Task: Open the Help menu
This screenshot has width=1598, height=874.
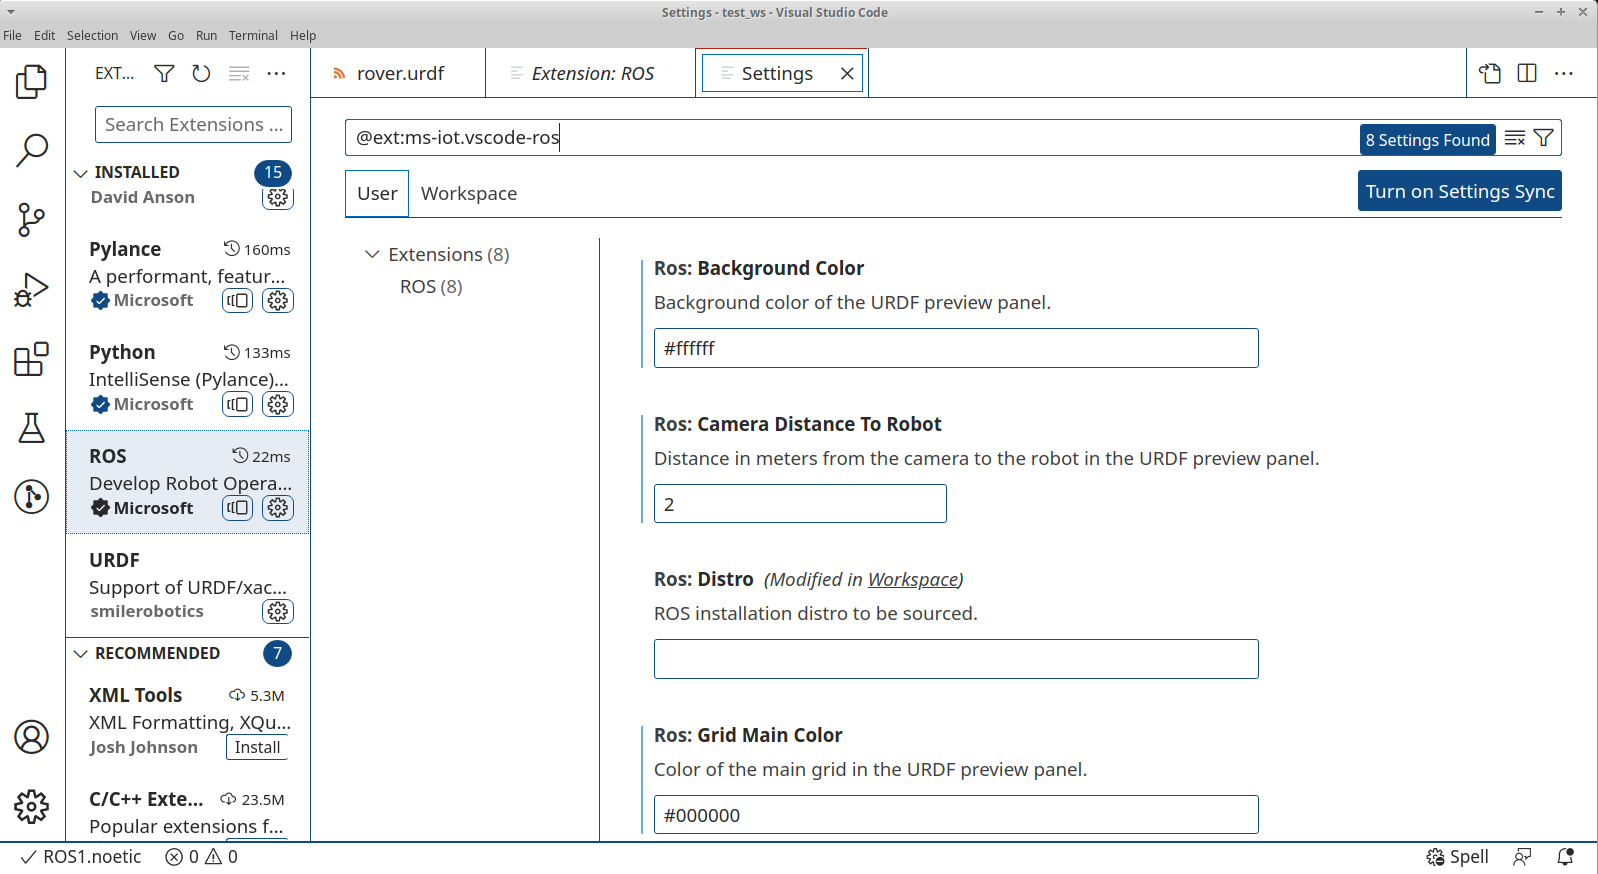Action: [303, 35]
